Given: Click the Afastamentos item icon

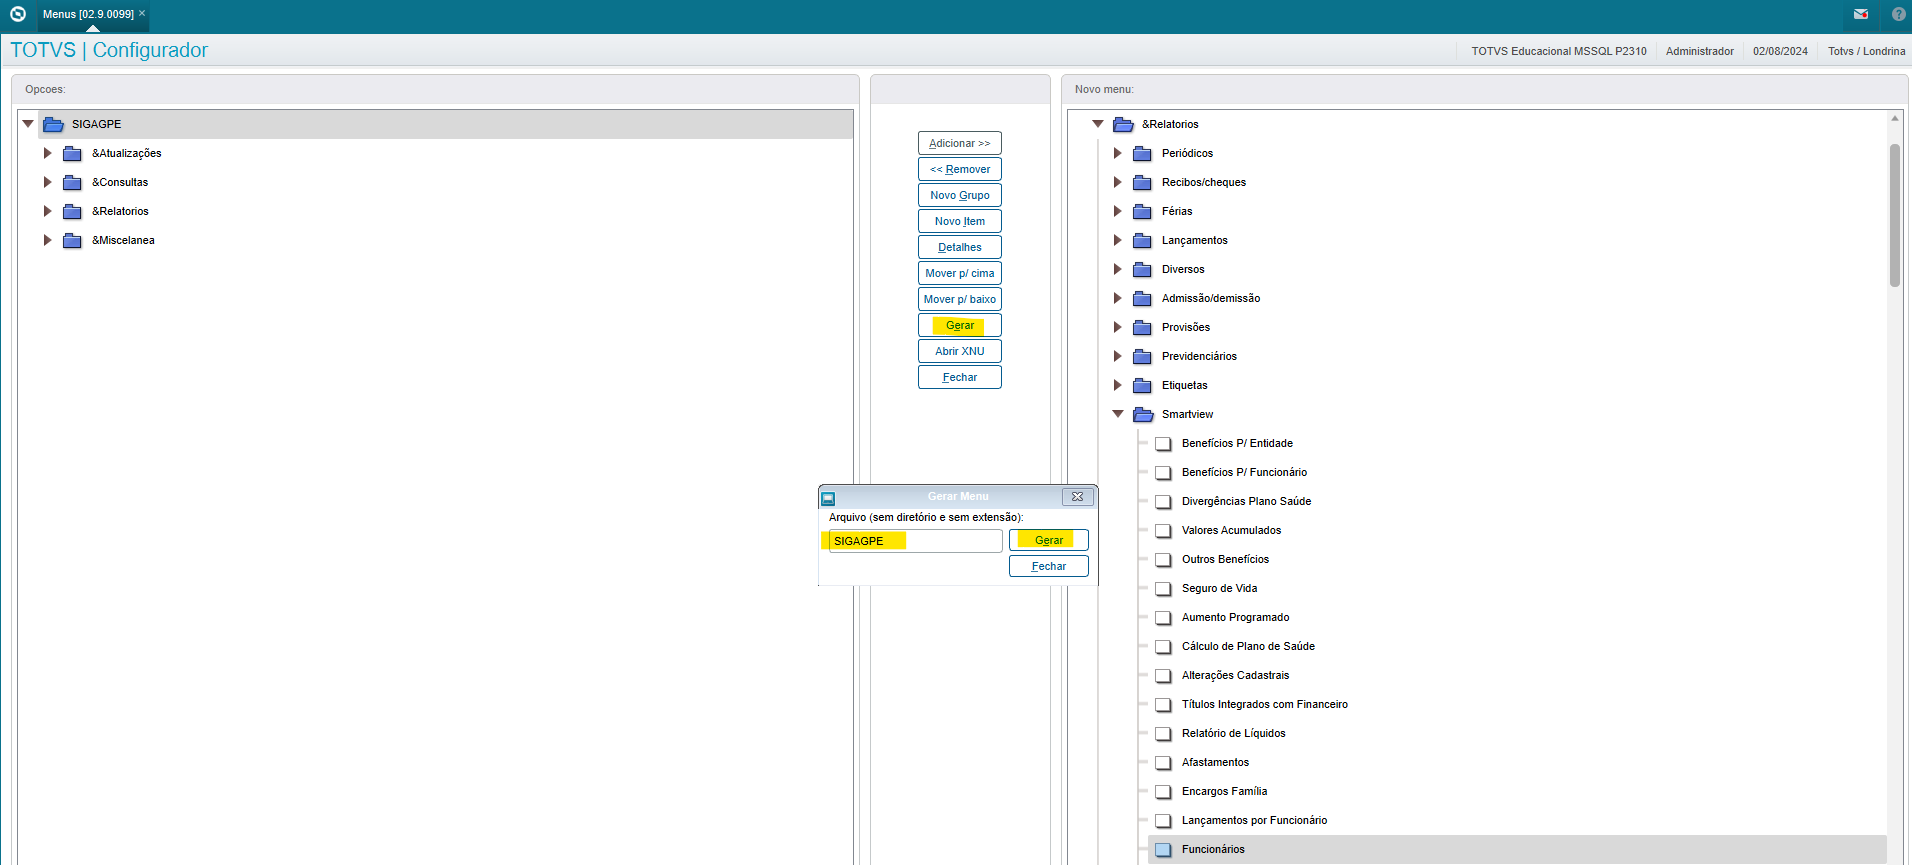Looking at the screenshot, I should (x=1163, y=762).
